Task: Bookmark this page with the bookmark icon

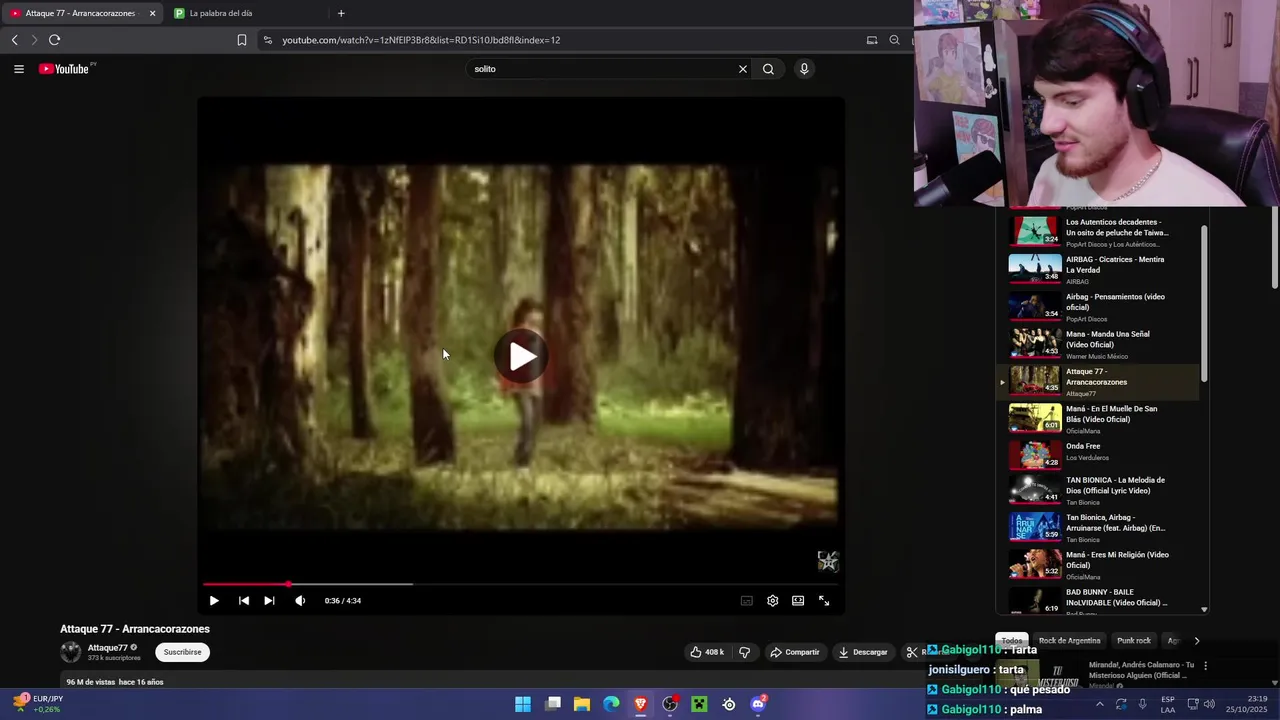Action: pyautogui.click(x=242, y=40)
